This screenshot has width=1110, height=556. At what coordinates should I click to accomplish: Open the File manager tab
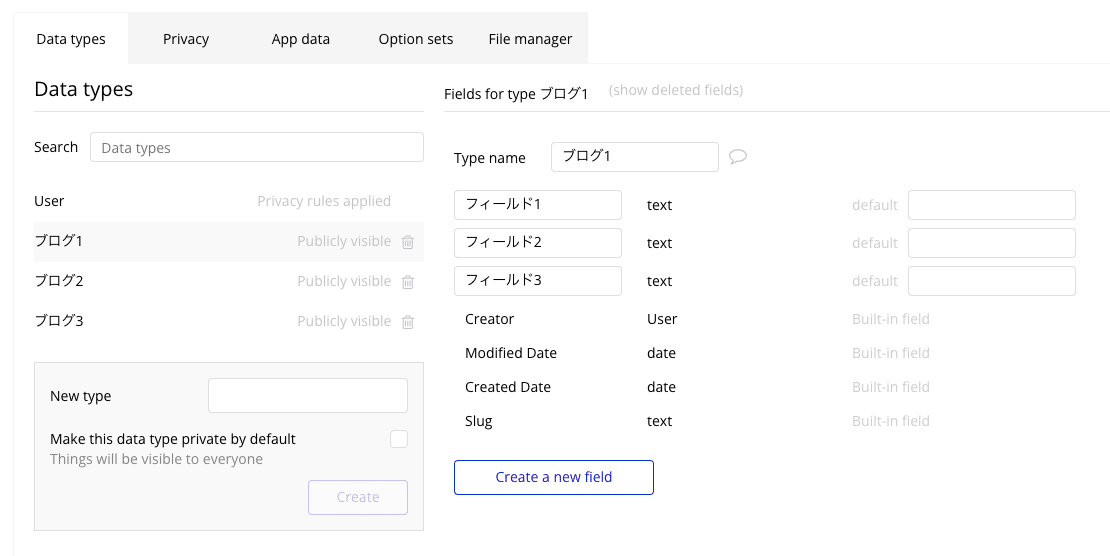coord(530,39)
